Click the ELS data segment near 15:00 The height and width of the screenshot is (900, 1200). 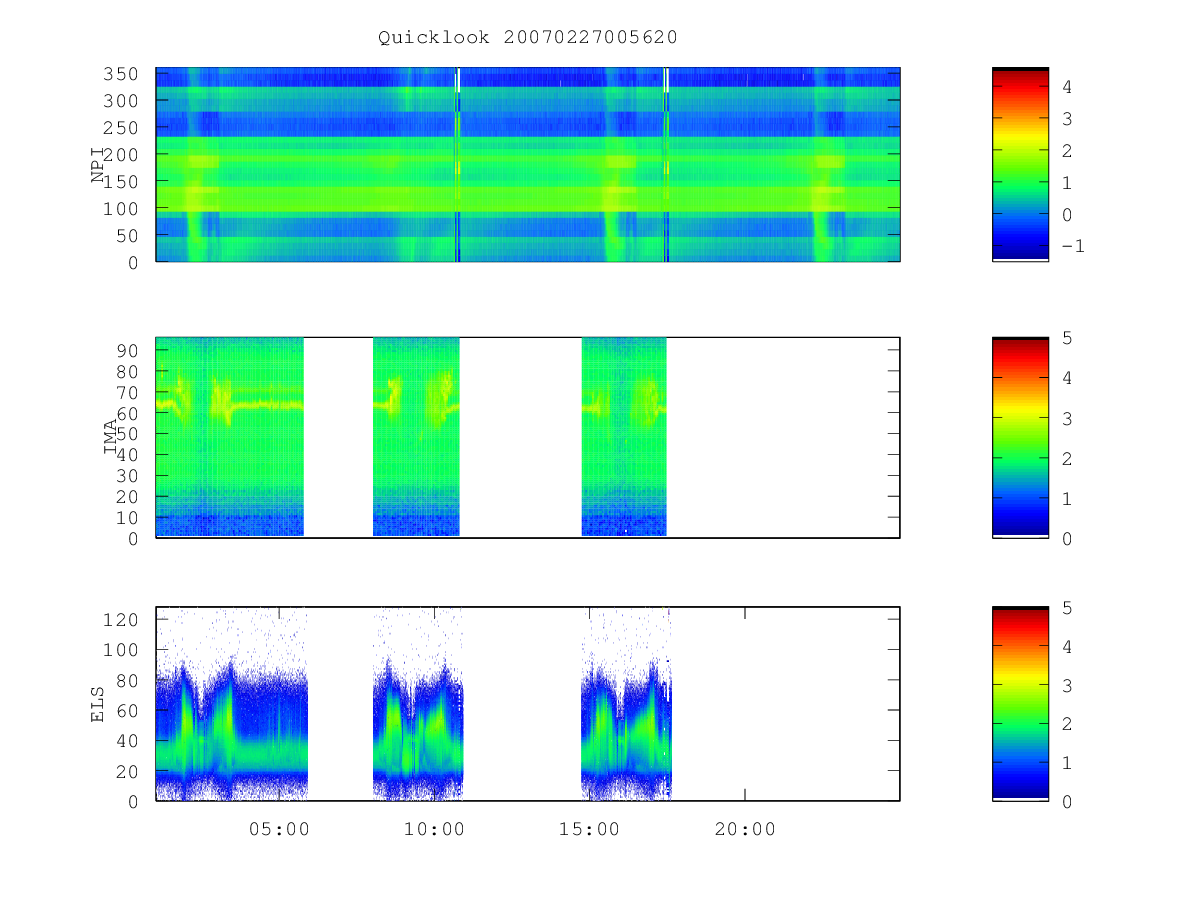coord(626,703)
